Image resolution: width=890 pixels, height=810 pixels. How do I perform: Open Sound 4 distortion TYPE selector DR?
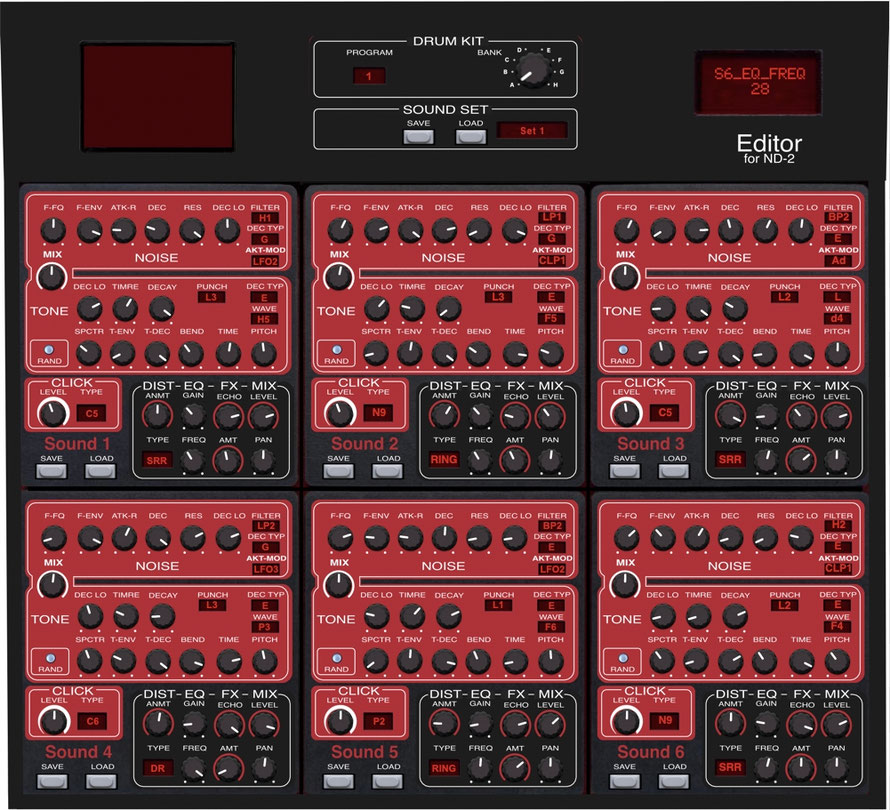[x=158, y=768]
